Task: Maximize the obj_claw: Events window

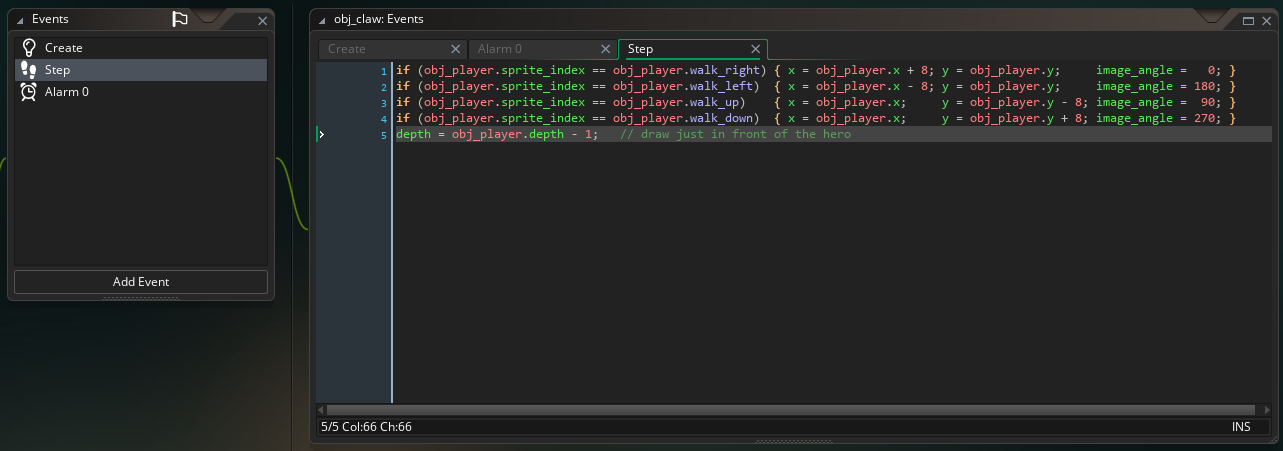Action: tap(1248, 20)
